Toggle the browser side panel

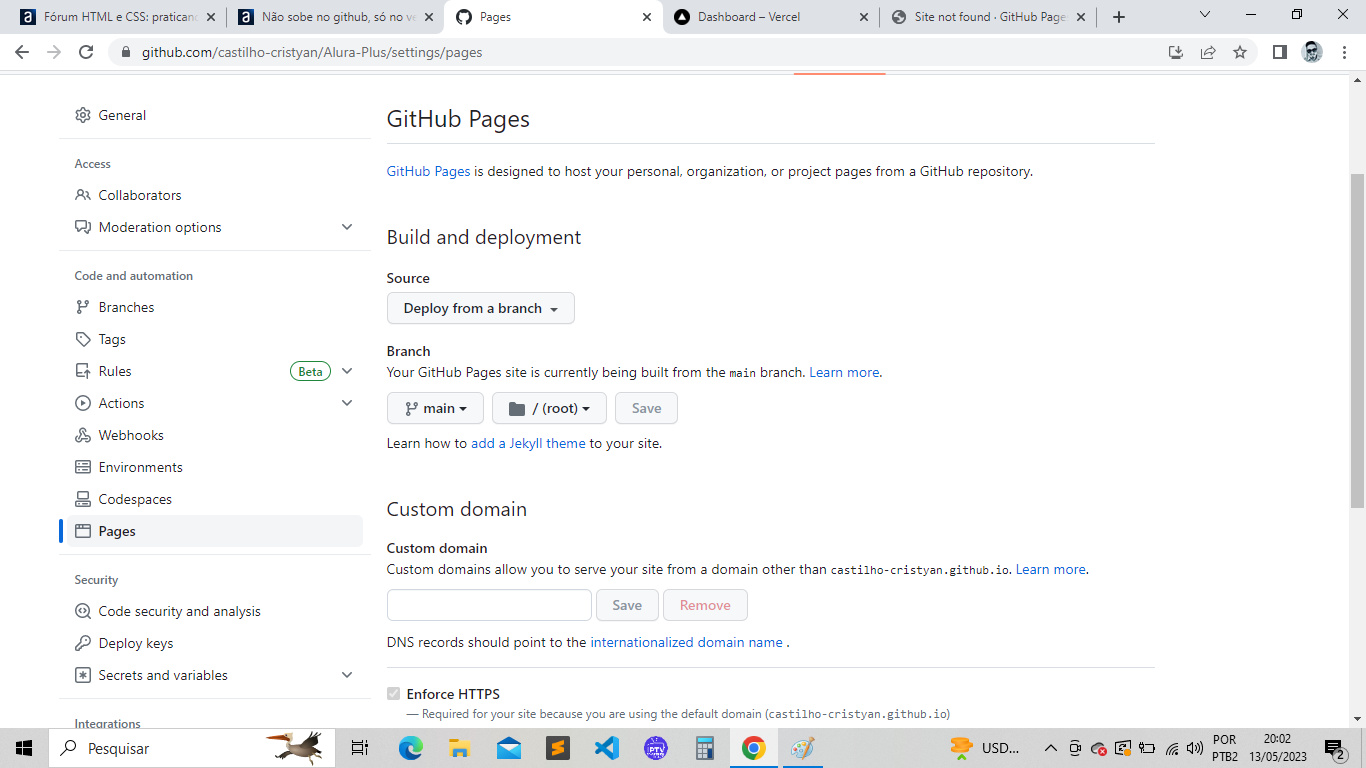[x=1280, y=52]
